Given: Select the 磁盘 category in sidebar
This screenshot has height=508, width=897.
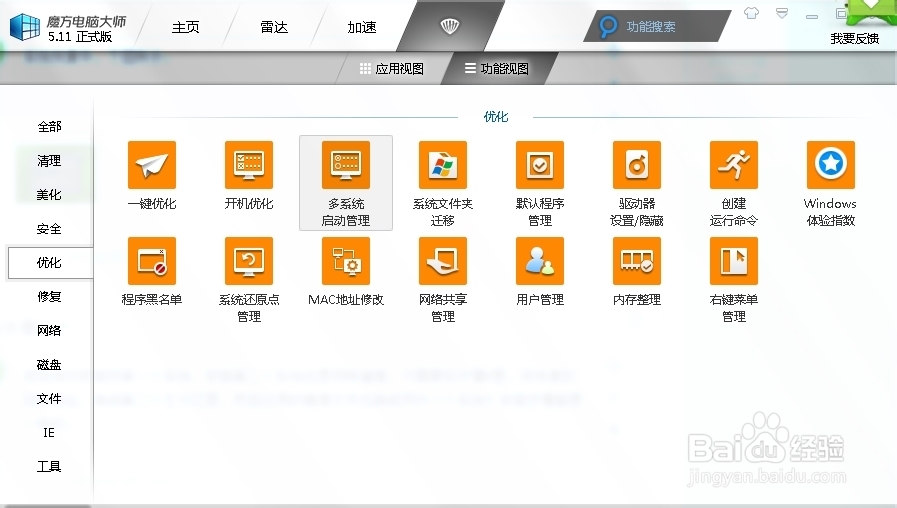Looking at the screenshot, I should (49, 364).
